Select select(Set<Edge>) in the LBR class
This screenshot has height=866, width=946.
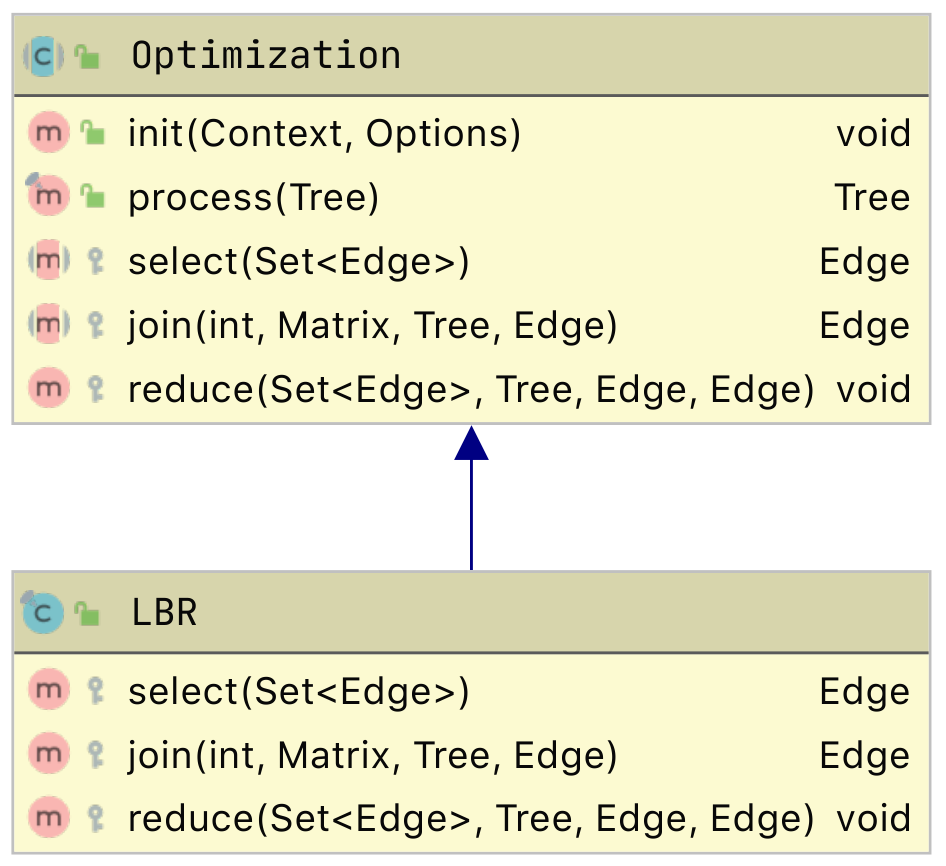coord(299,692)
